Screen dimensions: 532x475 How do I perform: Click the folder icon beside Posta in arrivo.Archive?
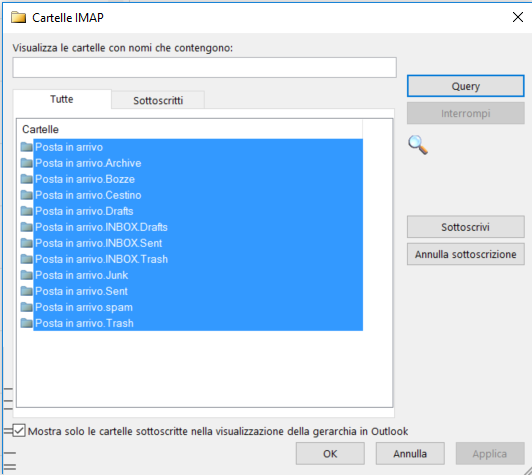click(26, 163)
